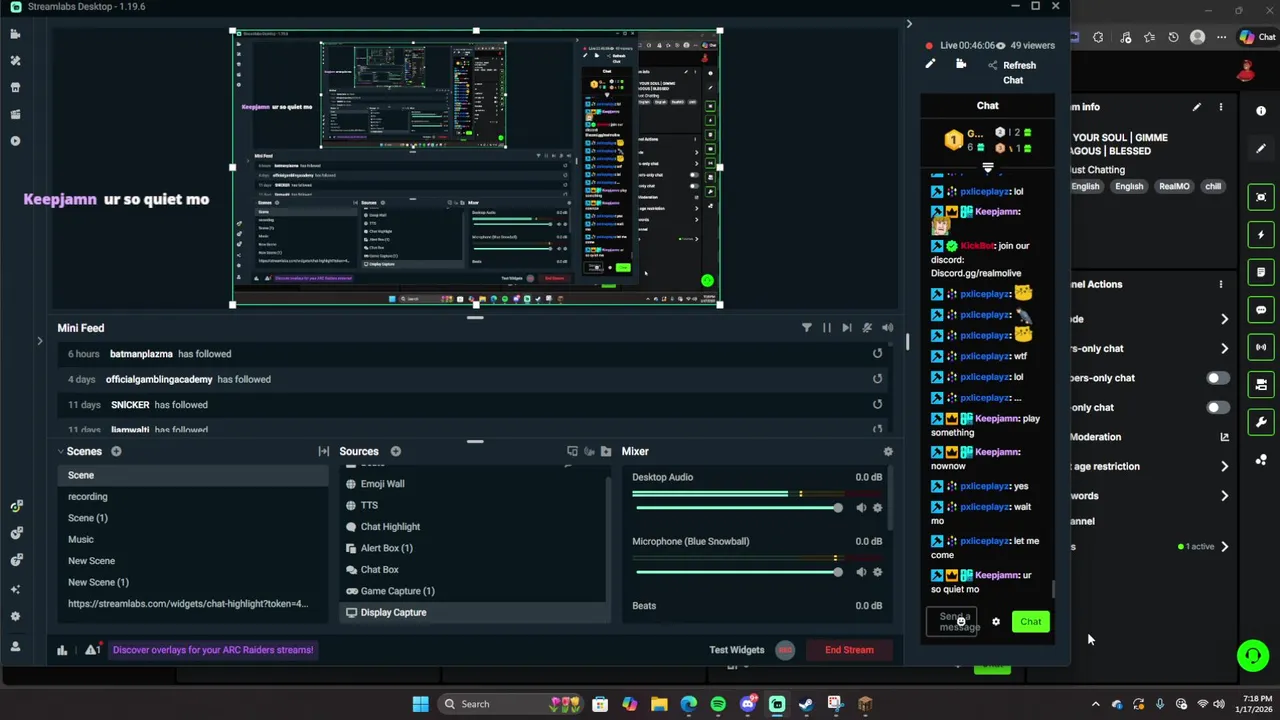
Task: Select the 'Game Capture (1)' source
Action: (474, 591)
